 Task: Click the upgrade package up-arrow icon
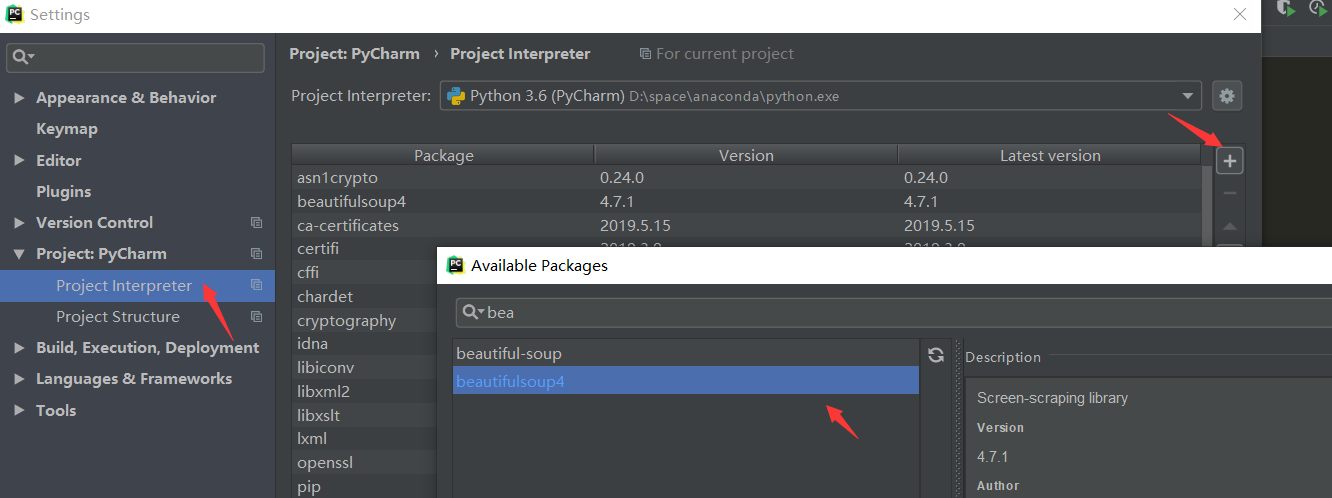click(1229, 226)
